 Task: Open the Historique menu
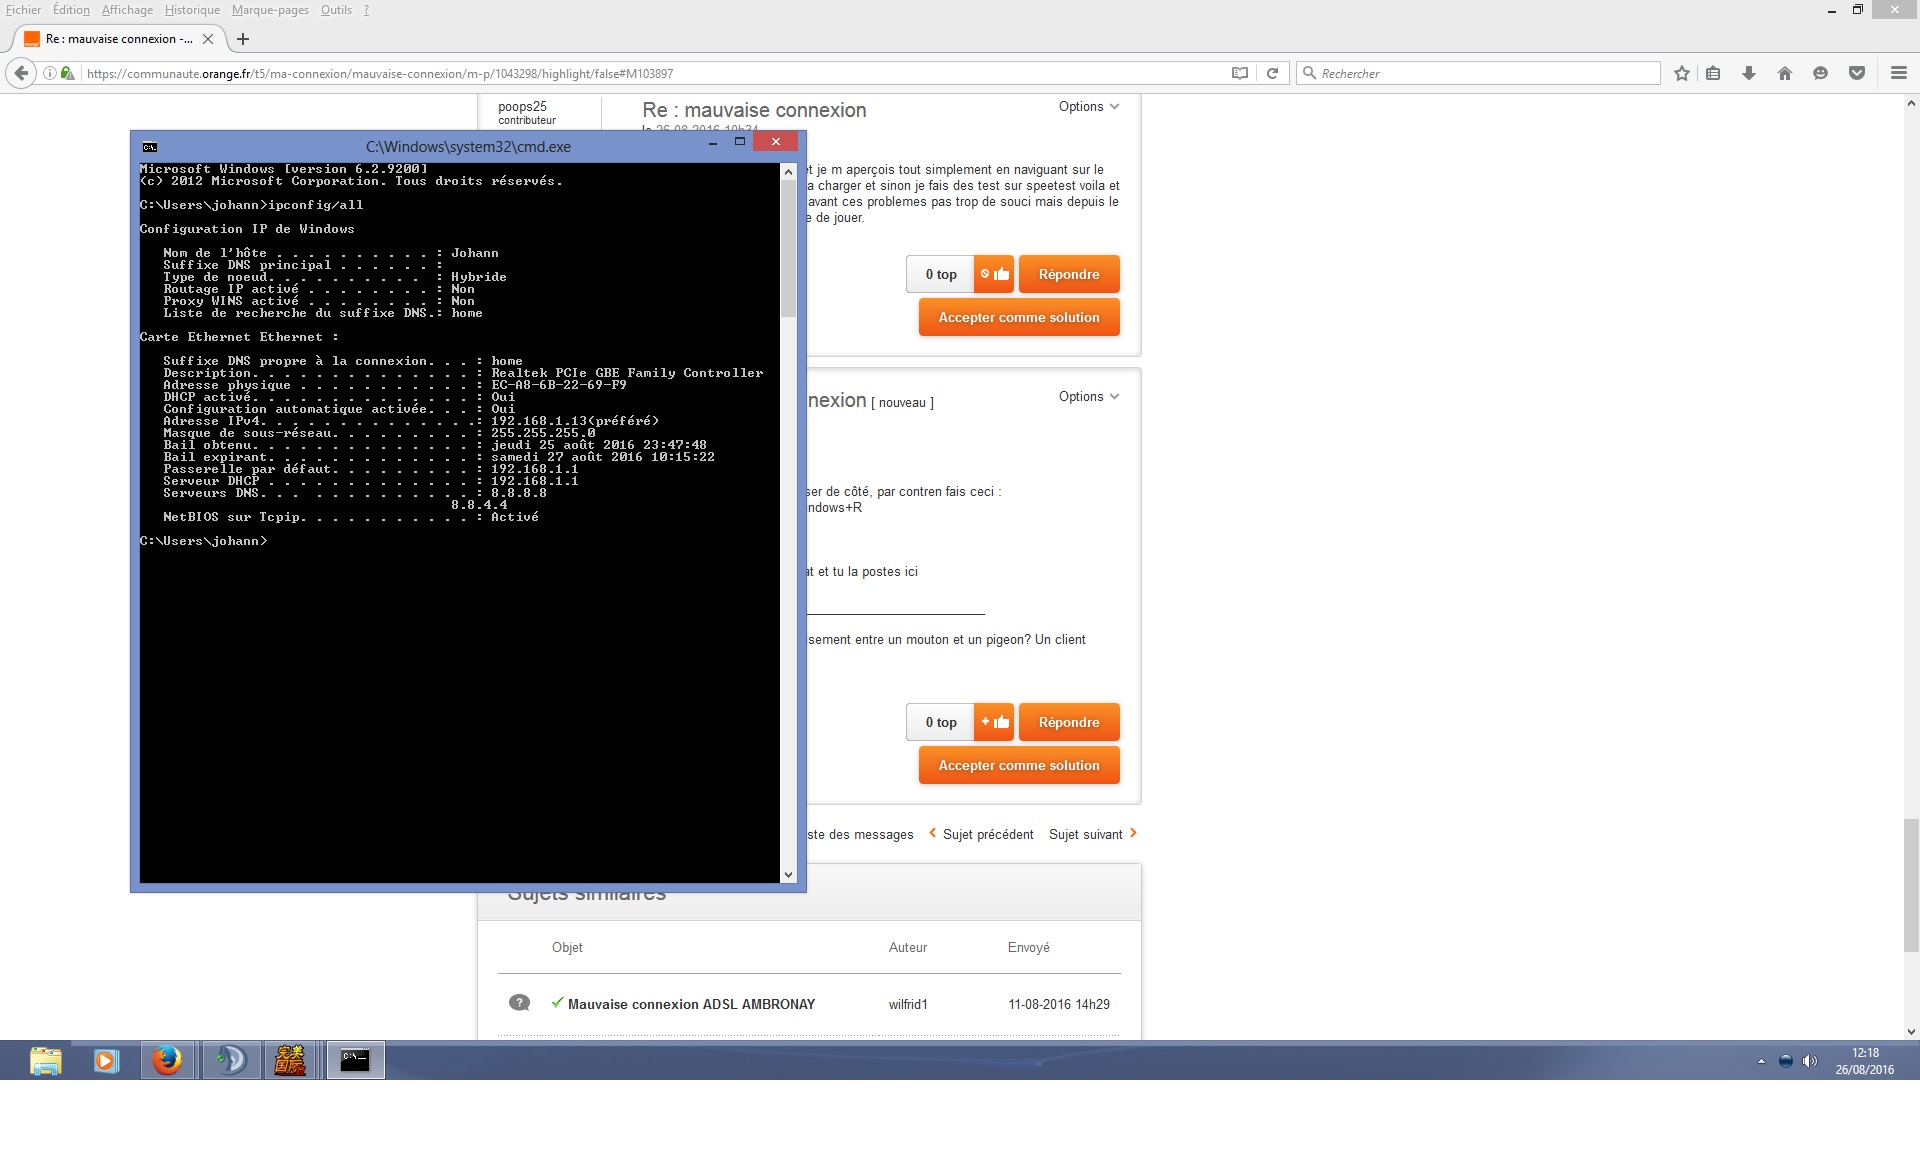point(192,10)
